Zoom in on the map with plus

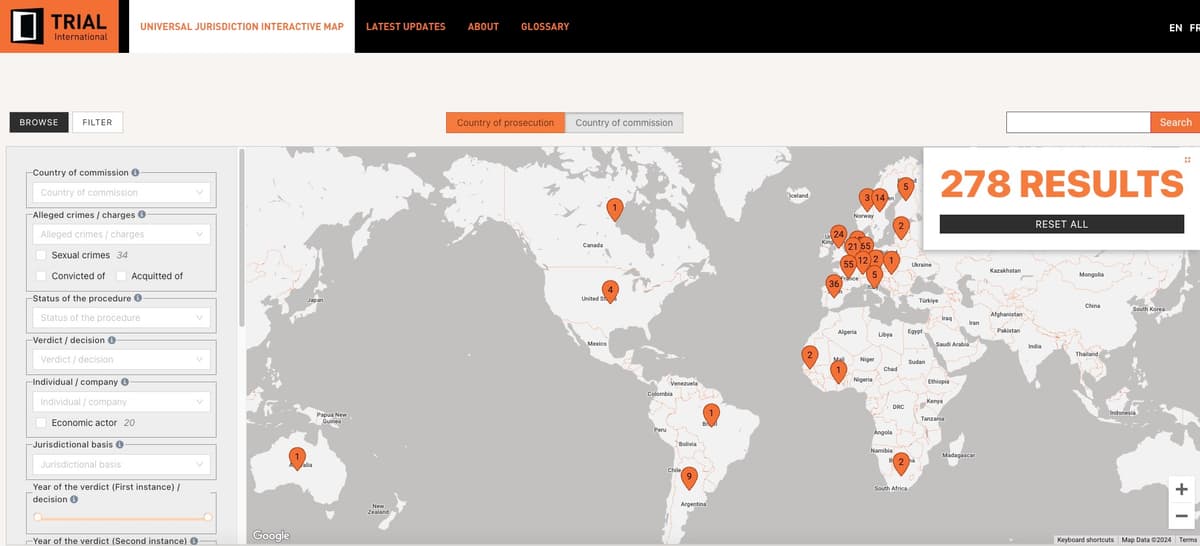(x=1181, y=489)
